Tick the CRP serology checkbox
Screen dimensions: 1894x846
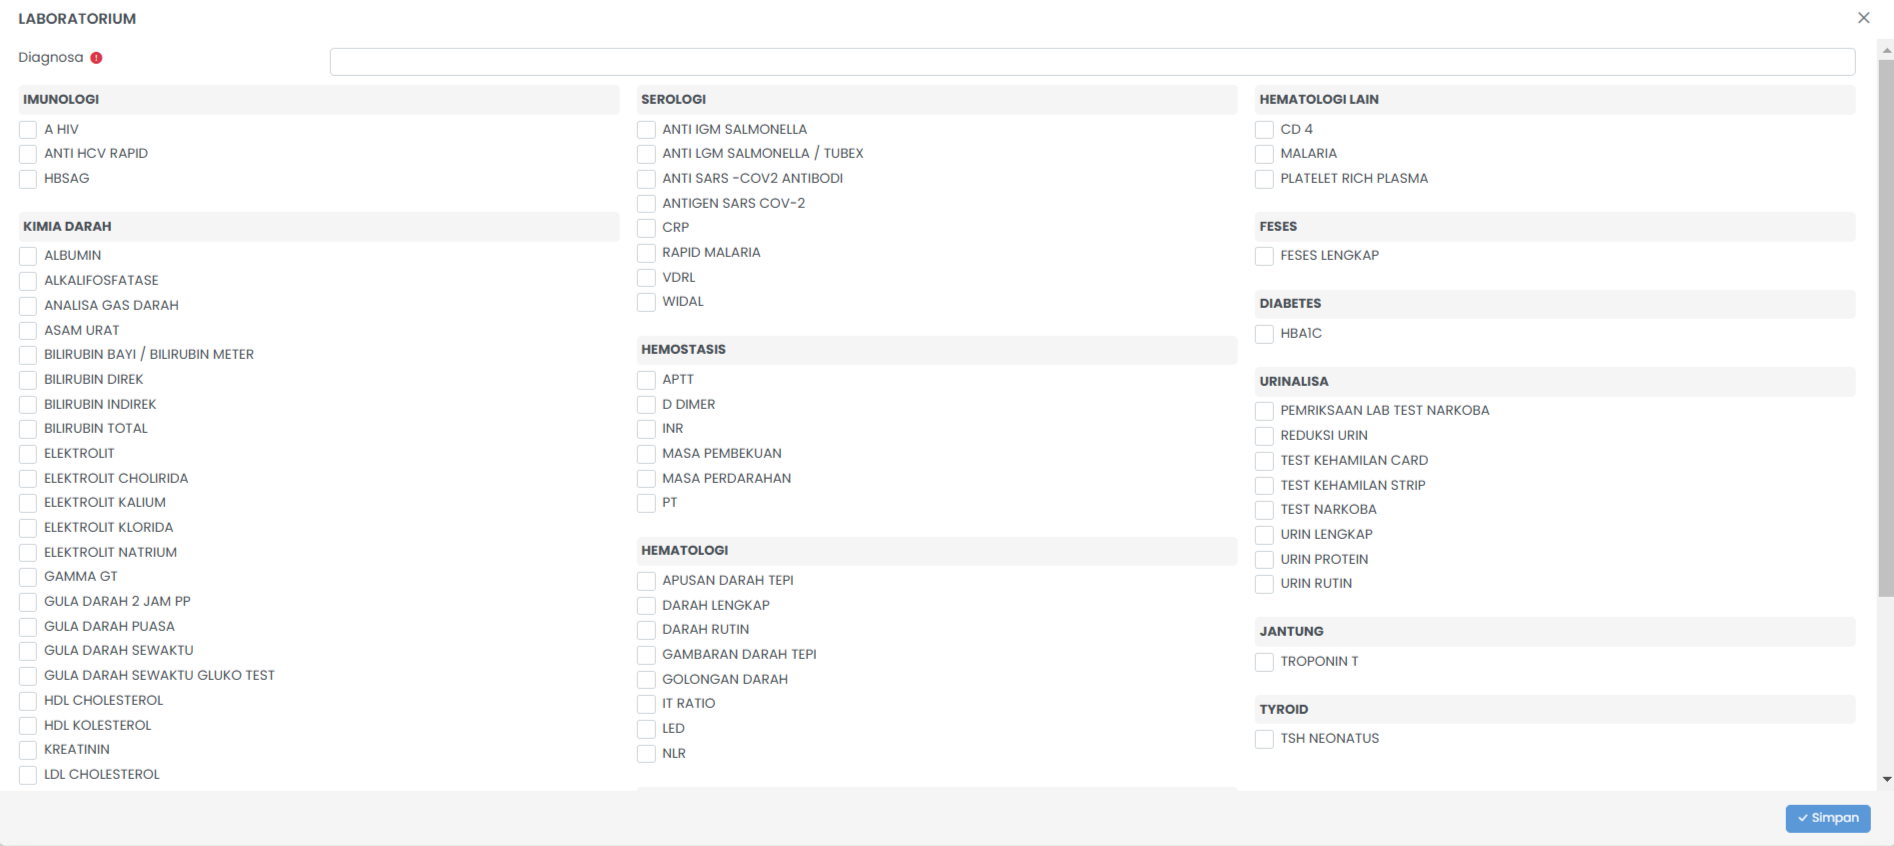(x=646, y=228)
